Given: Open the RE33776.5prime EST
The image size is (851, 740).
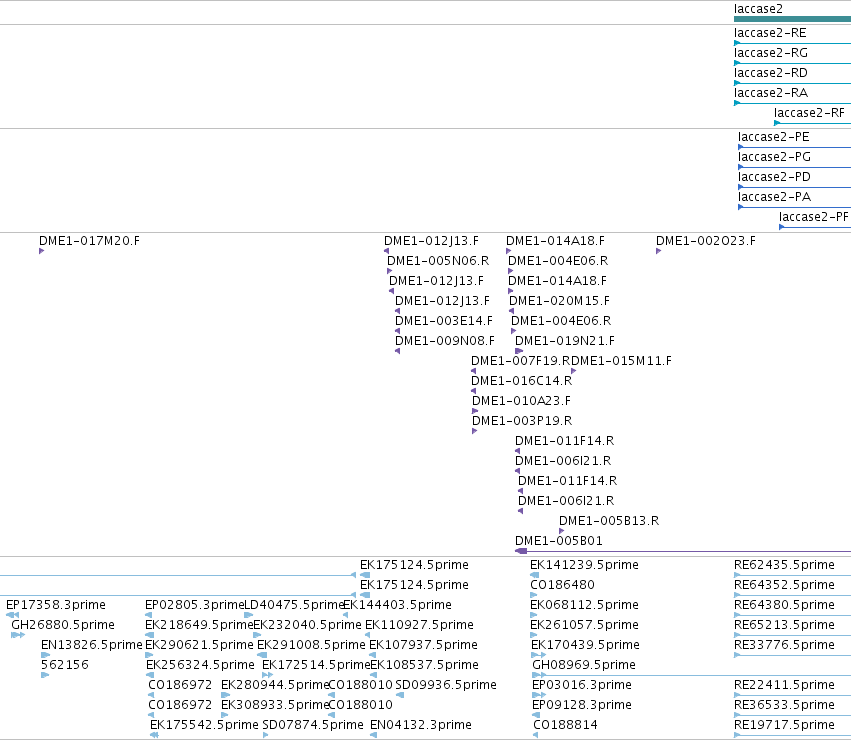Looking at the screenshot, I should (x=784, y=645).
